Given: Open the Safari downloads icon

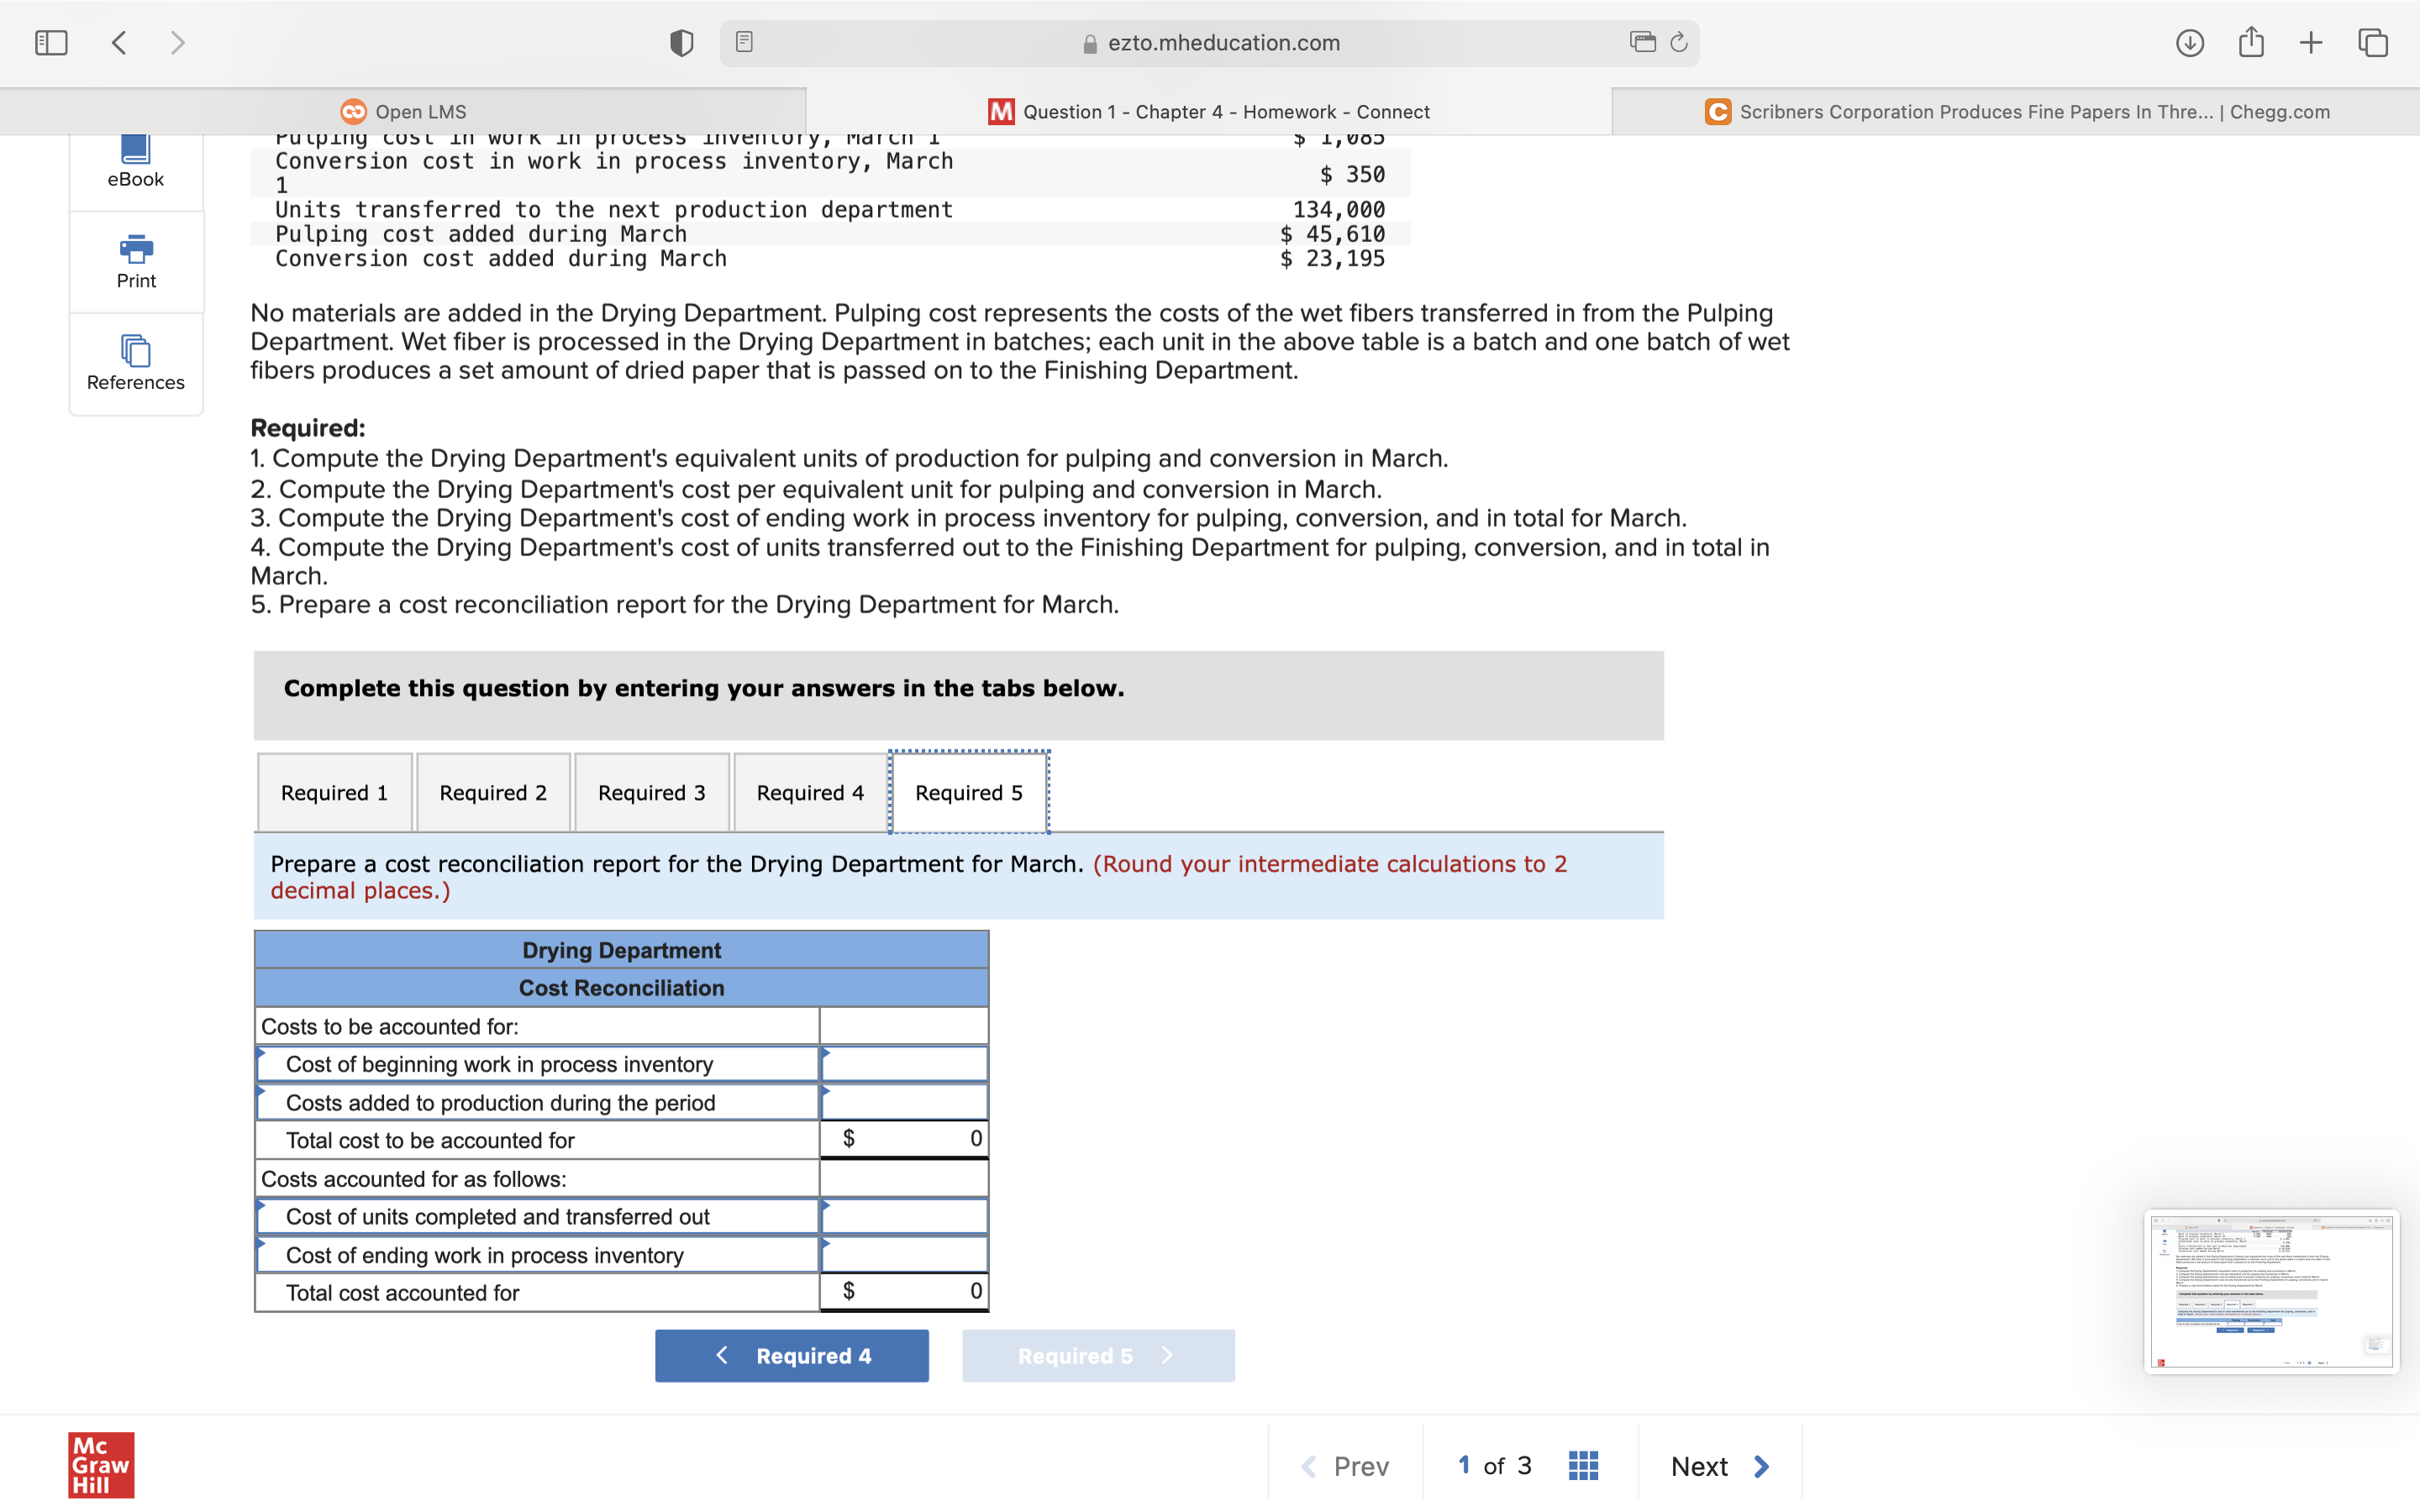Looking at the screenshot, I should click(x=2189, y=43).
